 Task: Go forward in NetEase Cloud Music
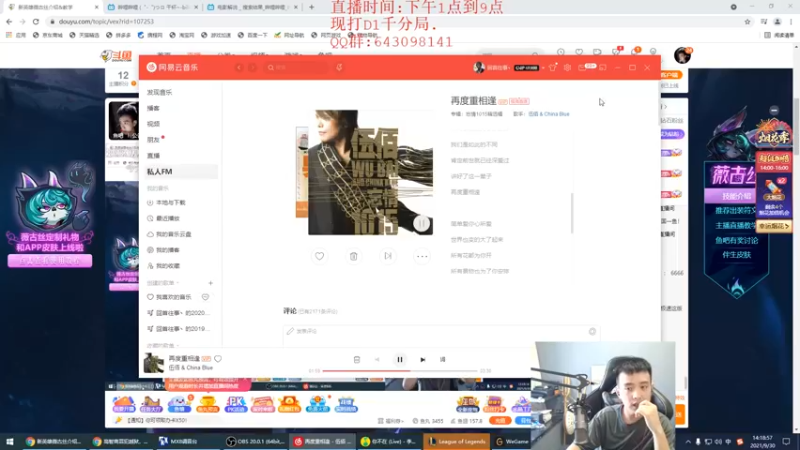point(253,67)
